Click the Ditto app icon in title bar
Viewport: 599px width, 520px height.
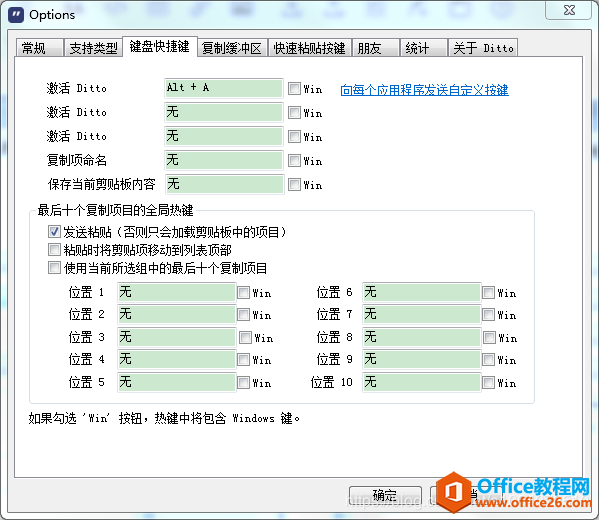tap(16, 15)
